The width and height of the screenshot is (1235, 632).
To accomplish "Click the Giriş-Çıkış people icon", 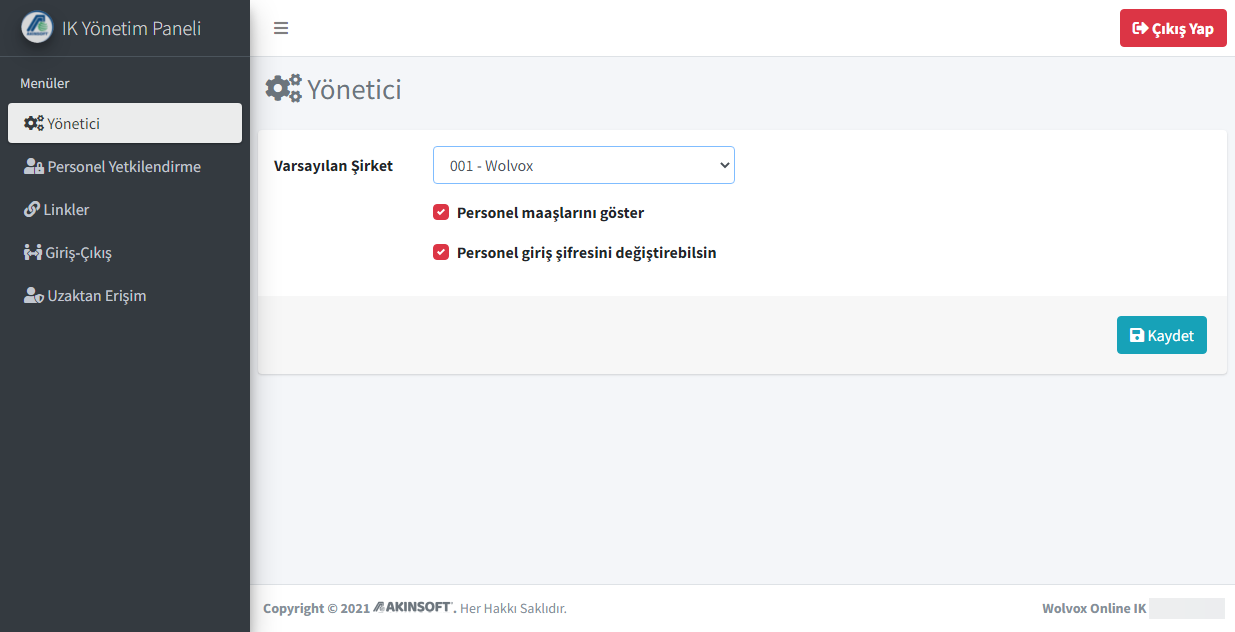I will (33, 252).
